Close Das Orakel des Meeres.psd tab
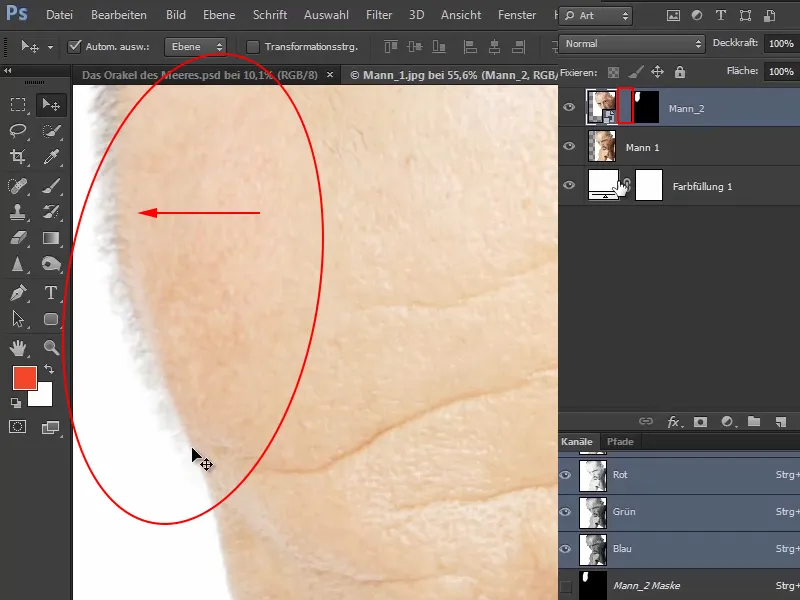 (330, 75)
